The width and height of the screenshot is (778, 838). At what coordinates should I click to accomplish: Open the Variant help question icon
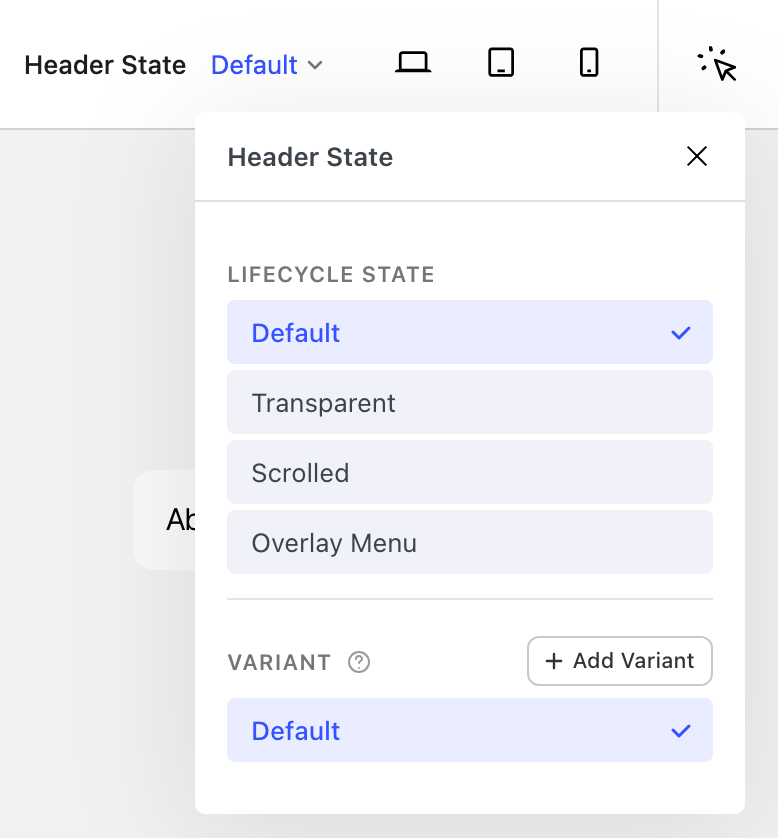359,662
